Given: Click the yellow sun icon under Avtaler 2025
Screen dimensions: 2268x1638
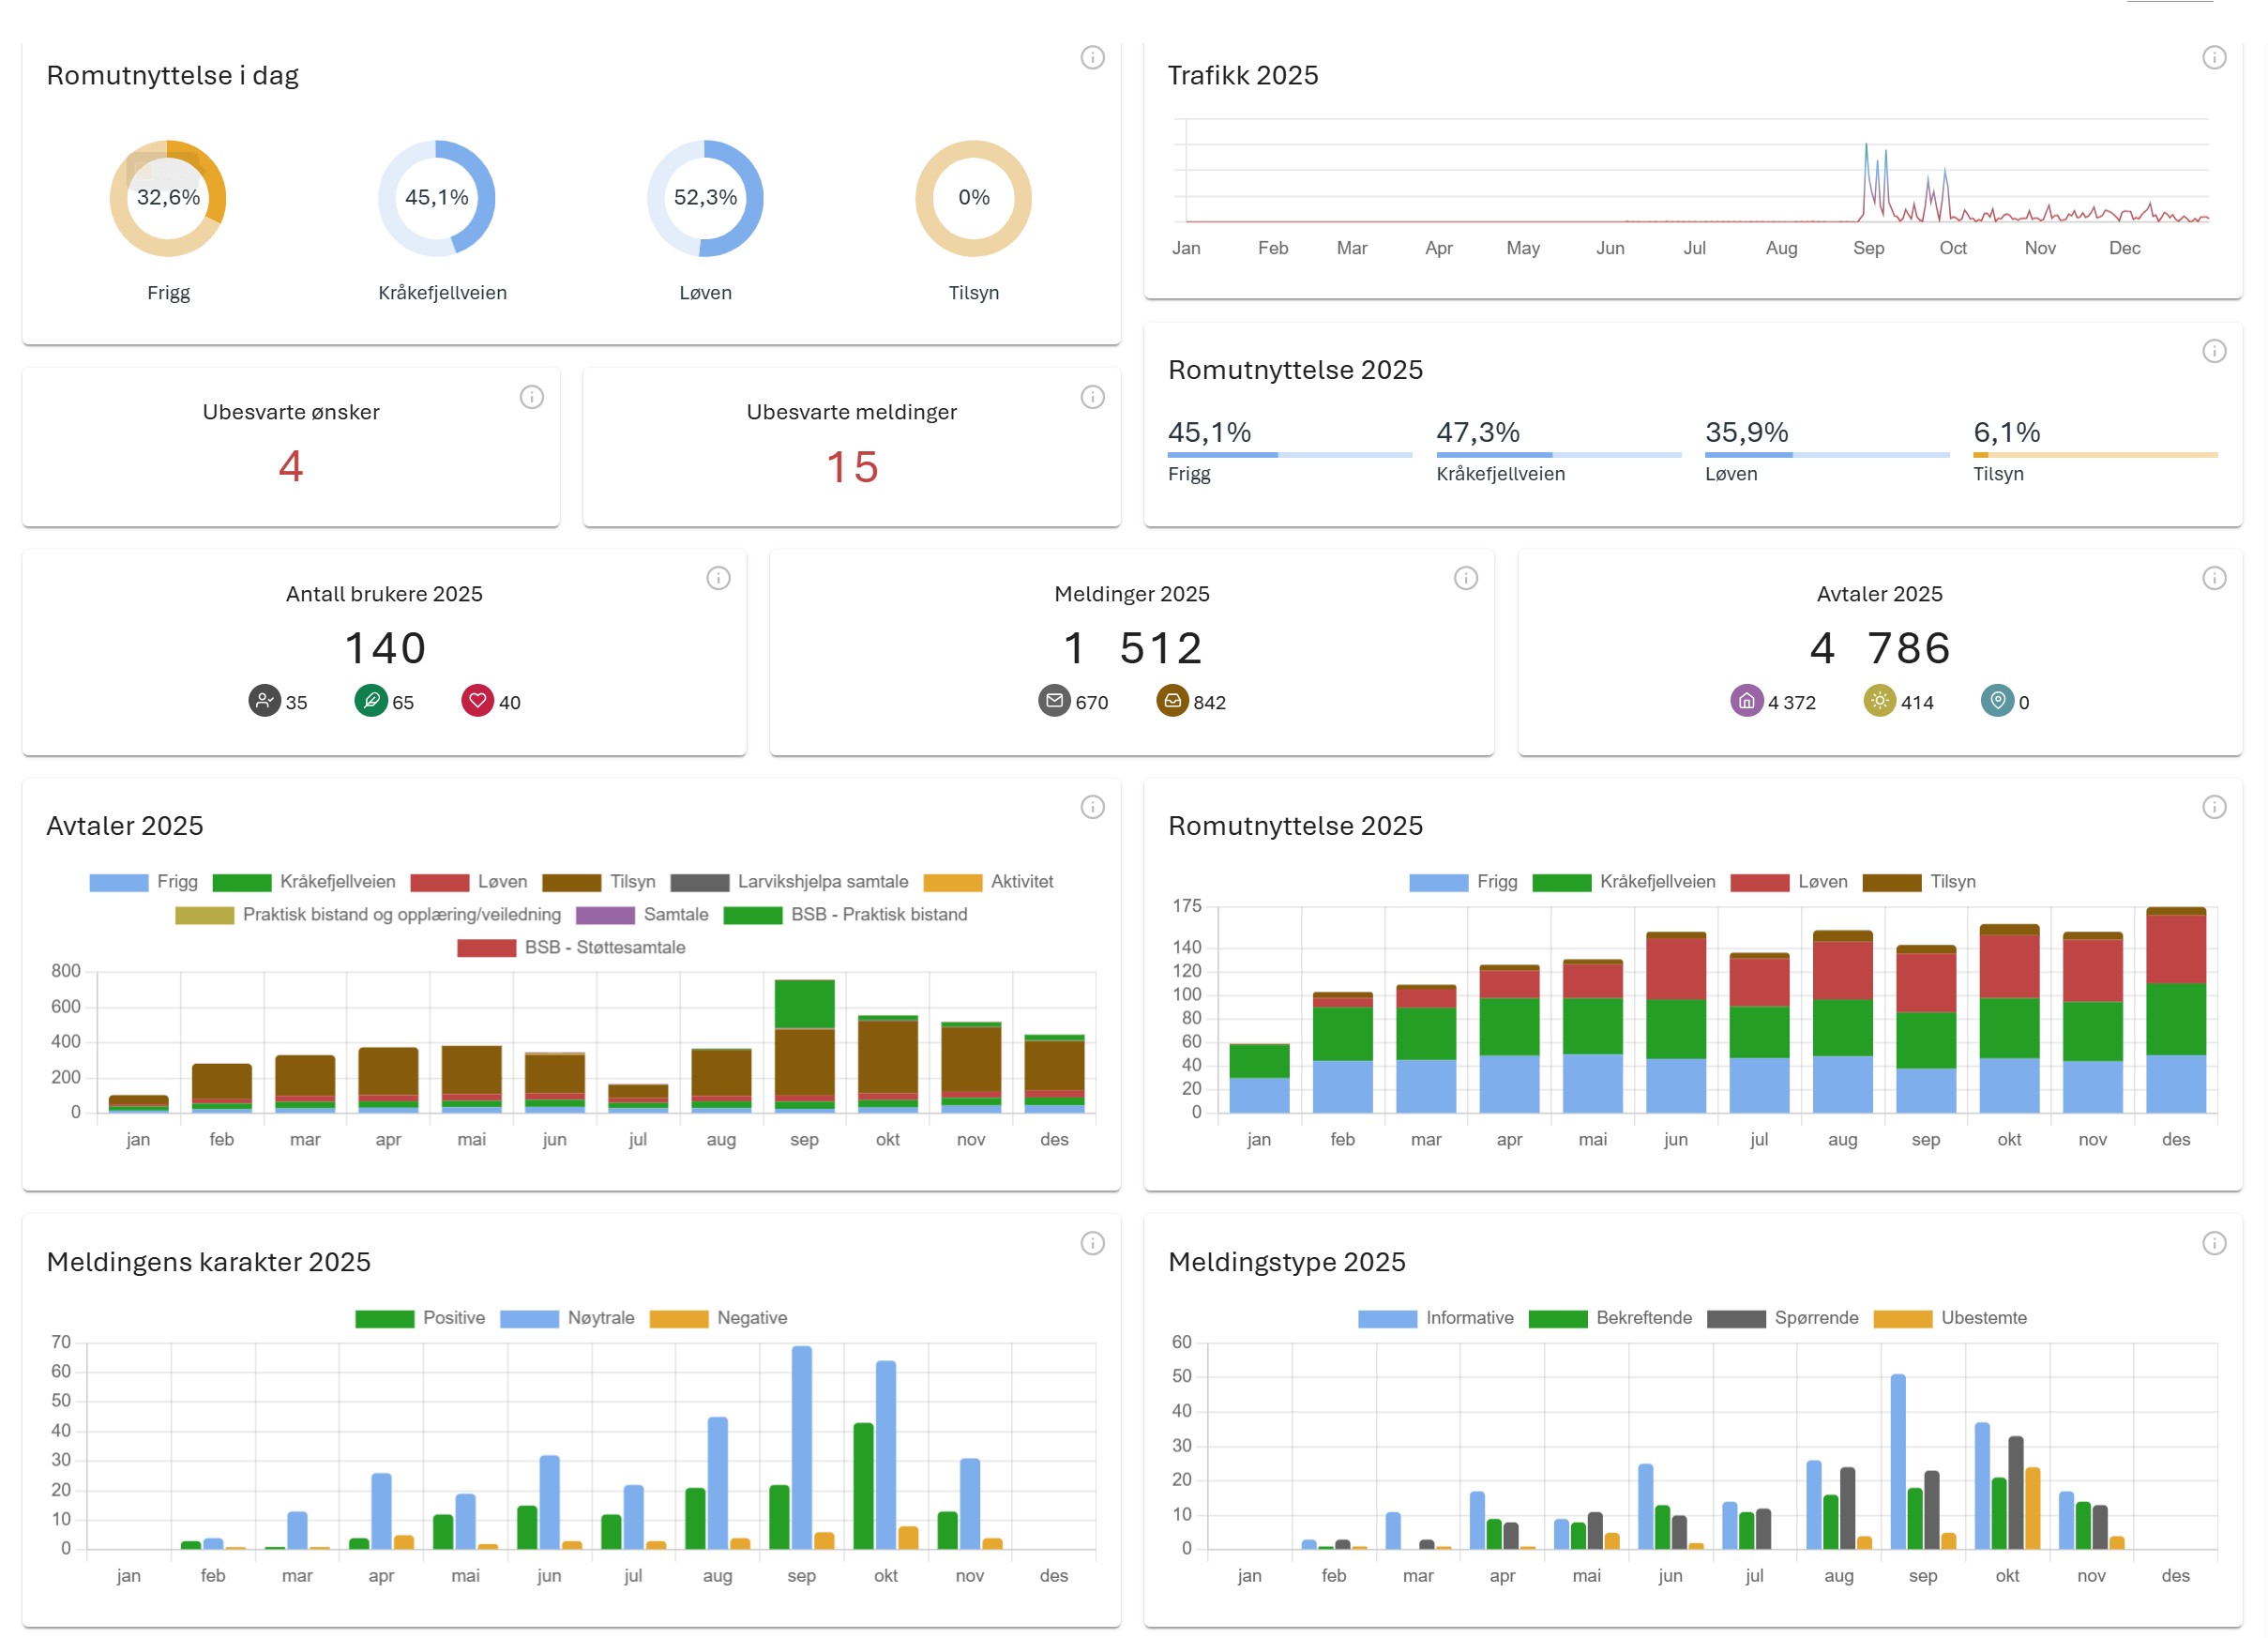Looking at the screenshot, I should tap(1879, 701).
